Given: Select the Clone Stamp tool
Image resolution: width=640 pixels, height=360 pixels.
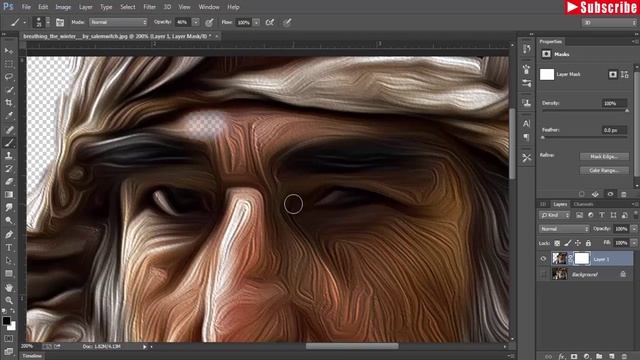Looking at the screenshot, I should [9, 156].
